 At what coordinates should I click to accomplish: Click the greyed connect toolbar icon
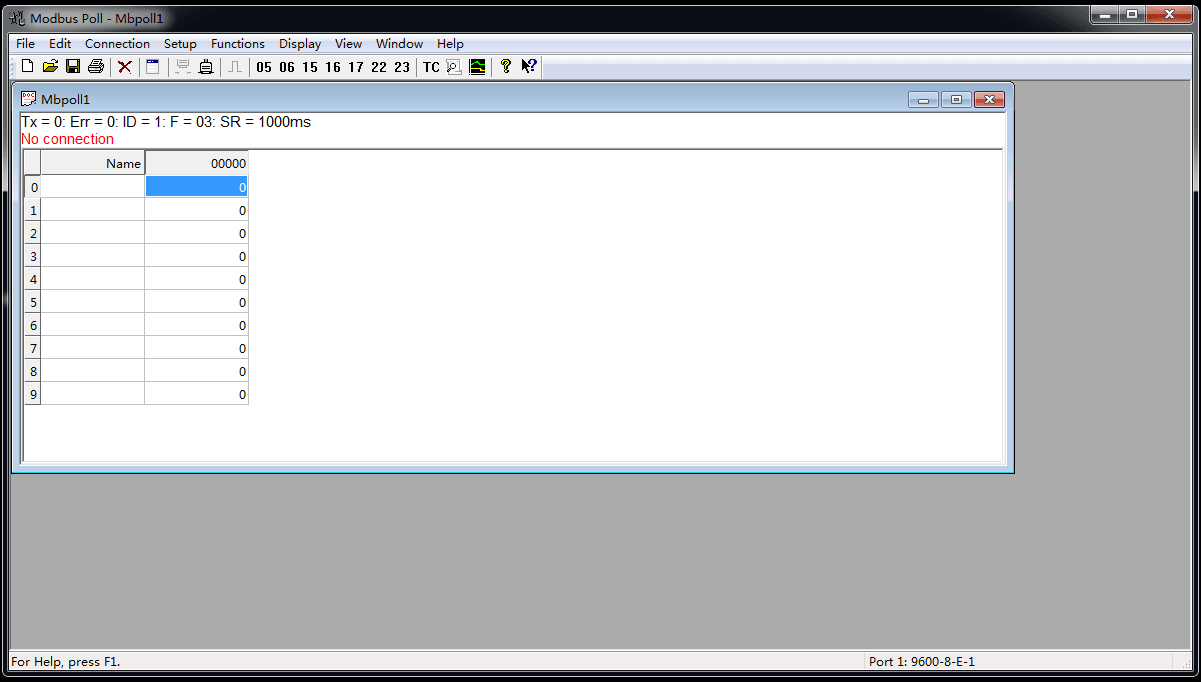click(183, 67)
